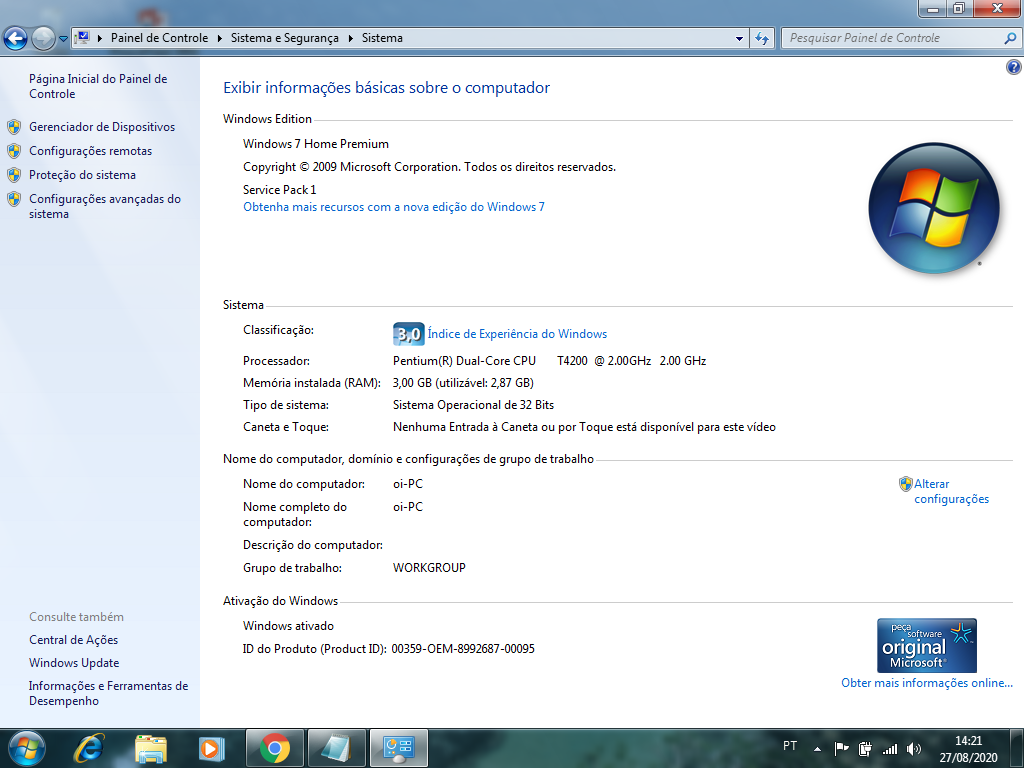
Task: Open the Windows Update link
Action: (74, 663)
